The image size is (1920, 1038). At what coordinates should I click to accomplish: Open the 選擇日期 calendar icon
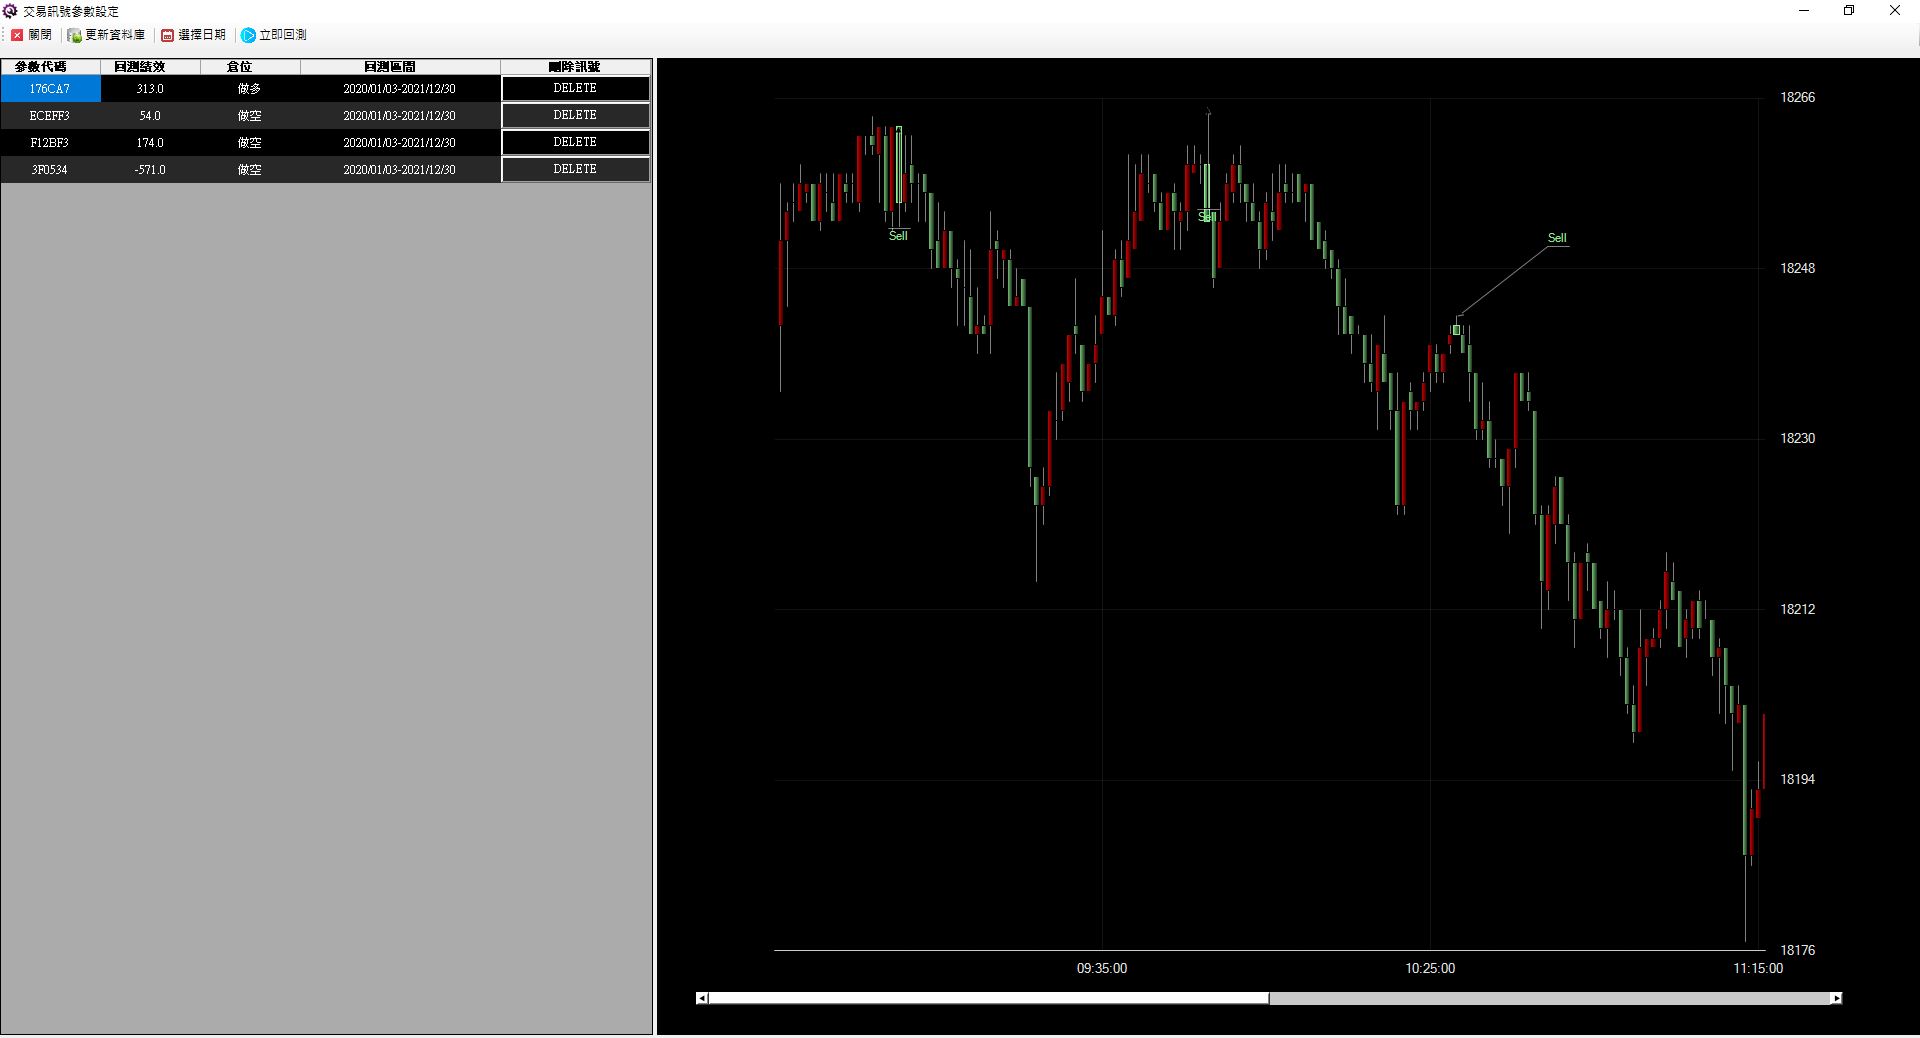click(167, 35)
